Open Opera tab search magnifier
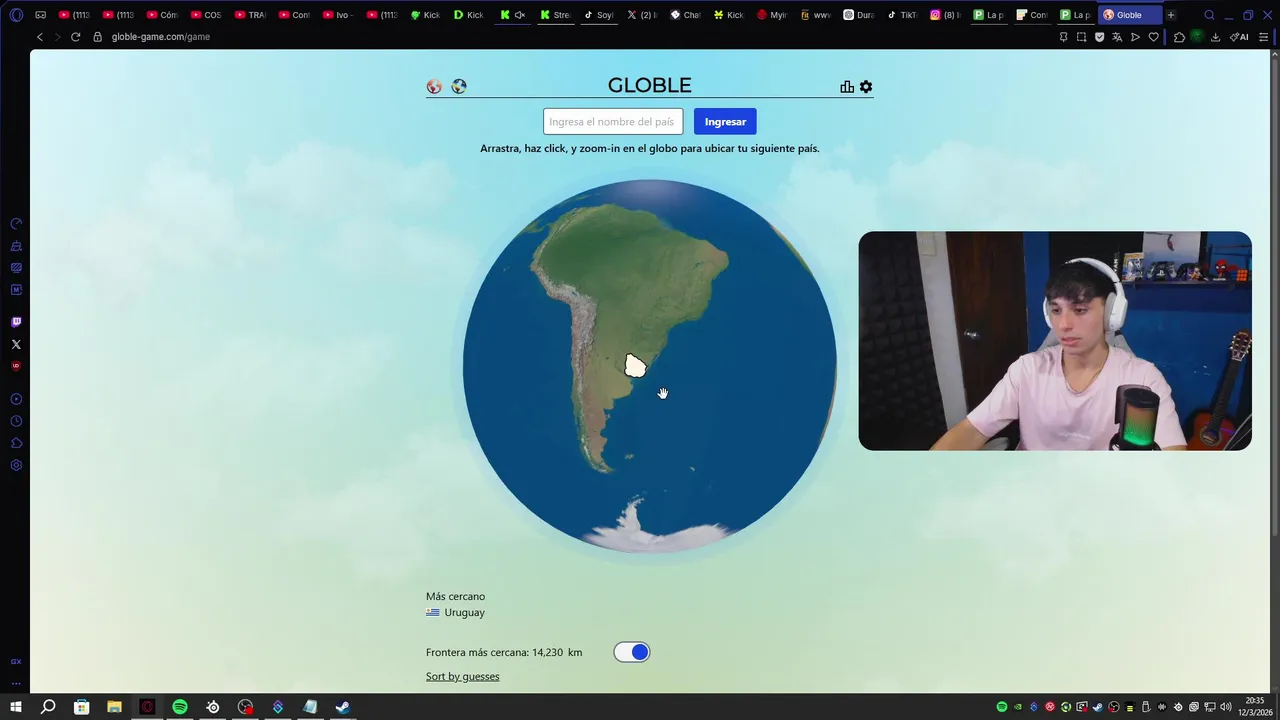The image size is (1280, 720). [1209, 15]
